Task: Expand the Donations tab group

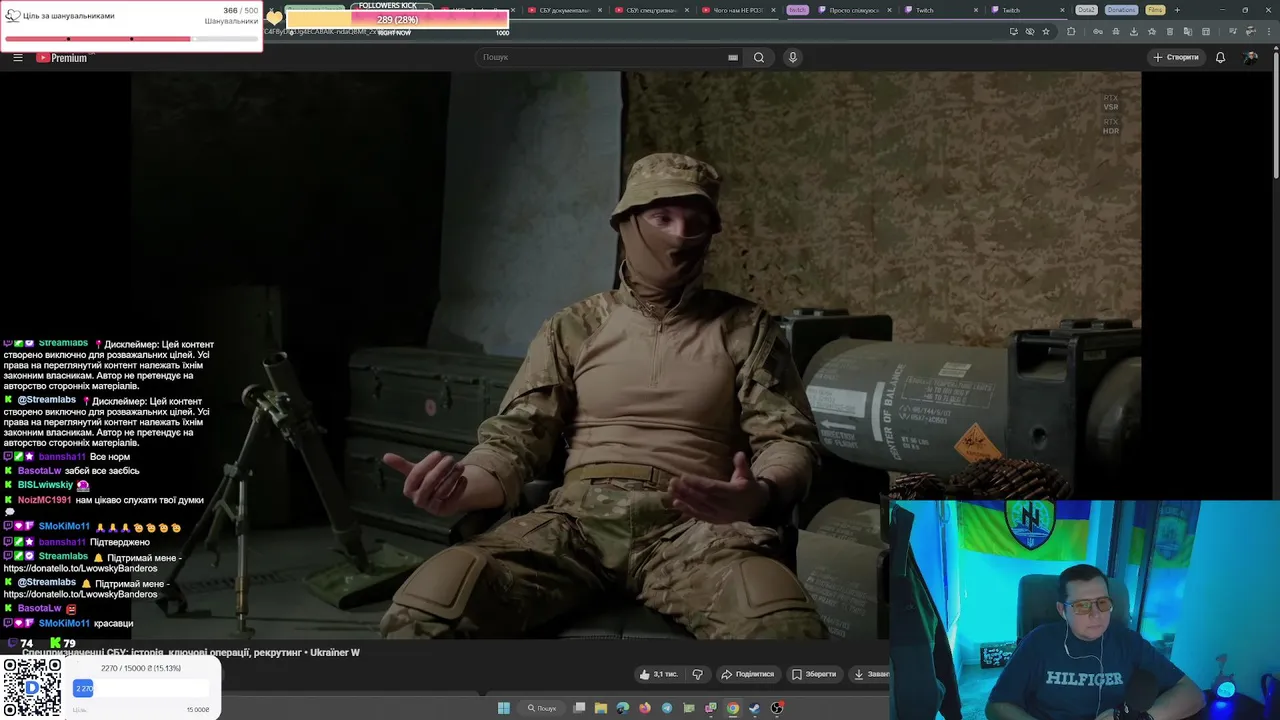Action: (x=1121, y=10)
